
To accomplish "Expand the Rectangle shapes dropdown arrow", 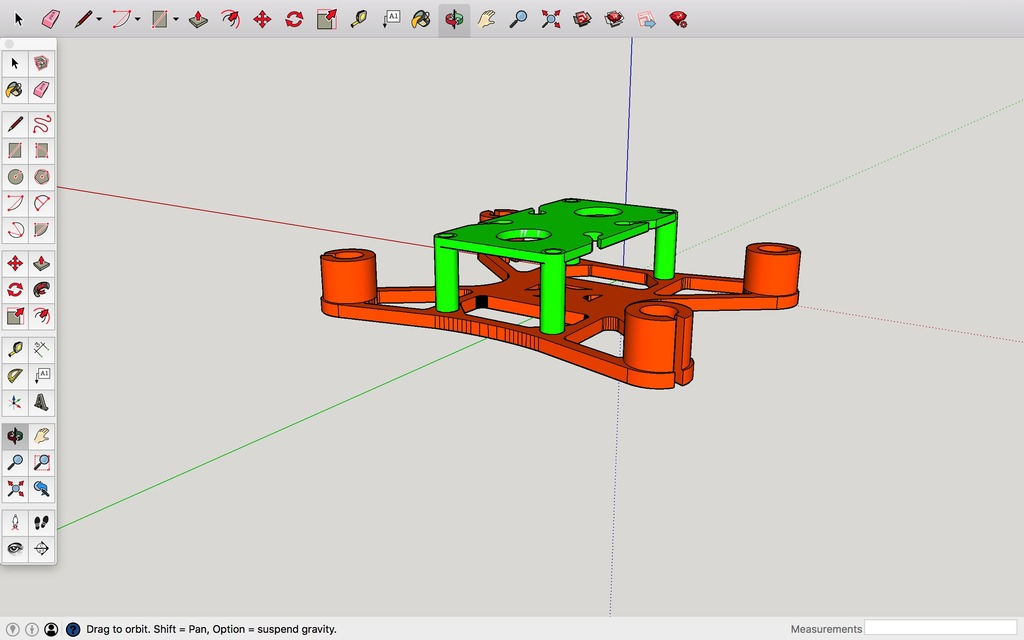I will pos(175,19).
